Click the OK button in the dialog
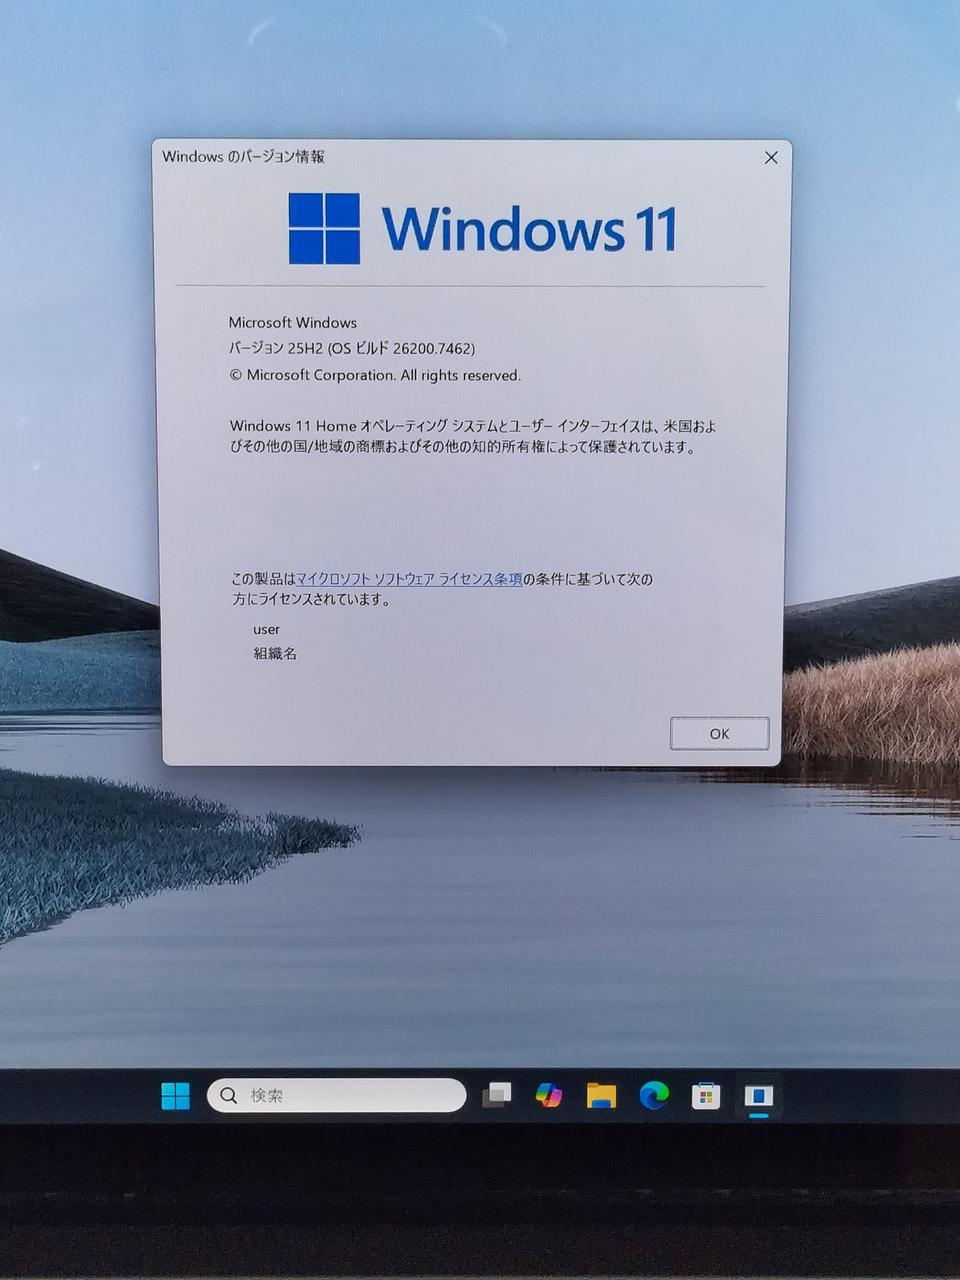960x1280 pixels. click(x=719, y=733)
